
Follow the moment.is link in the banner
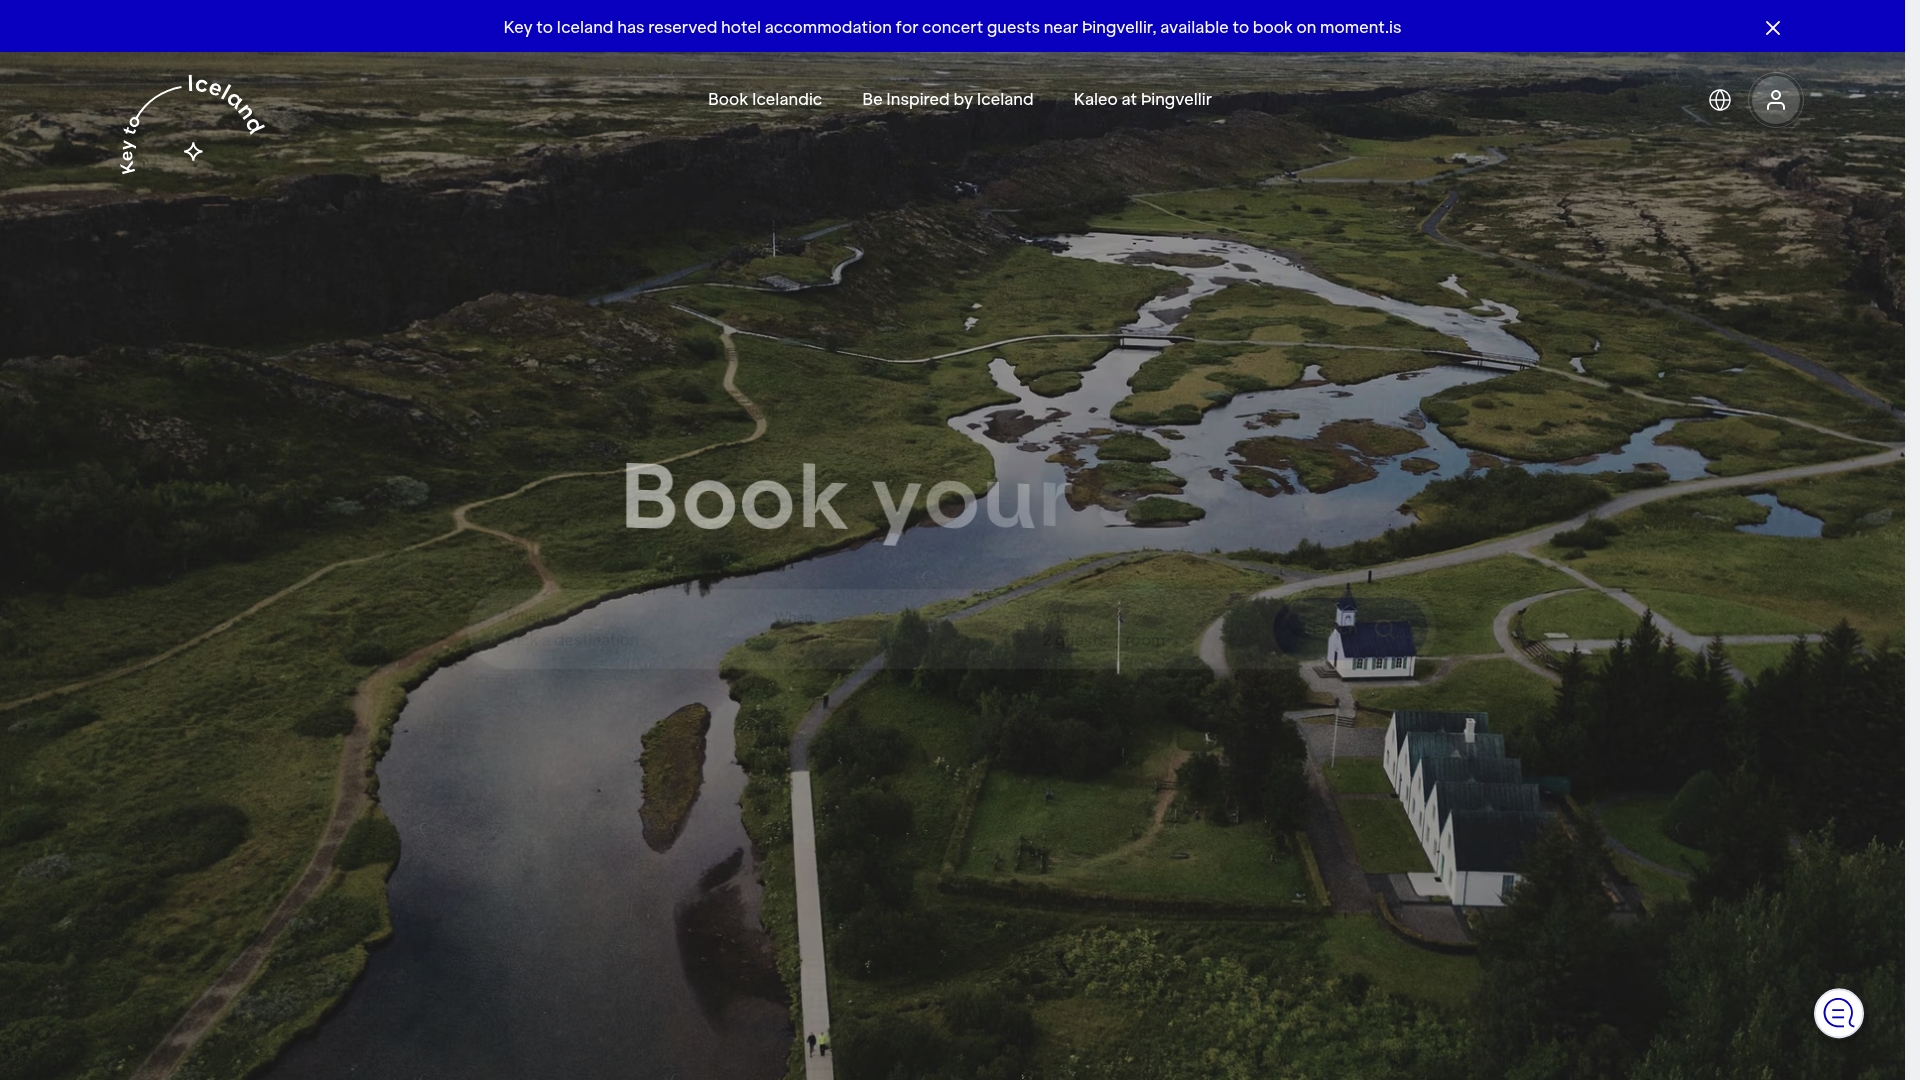(1361, 27)
